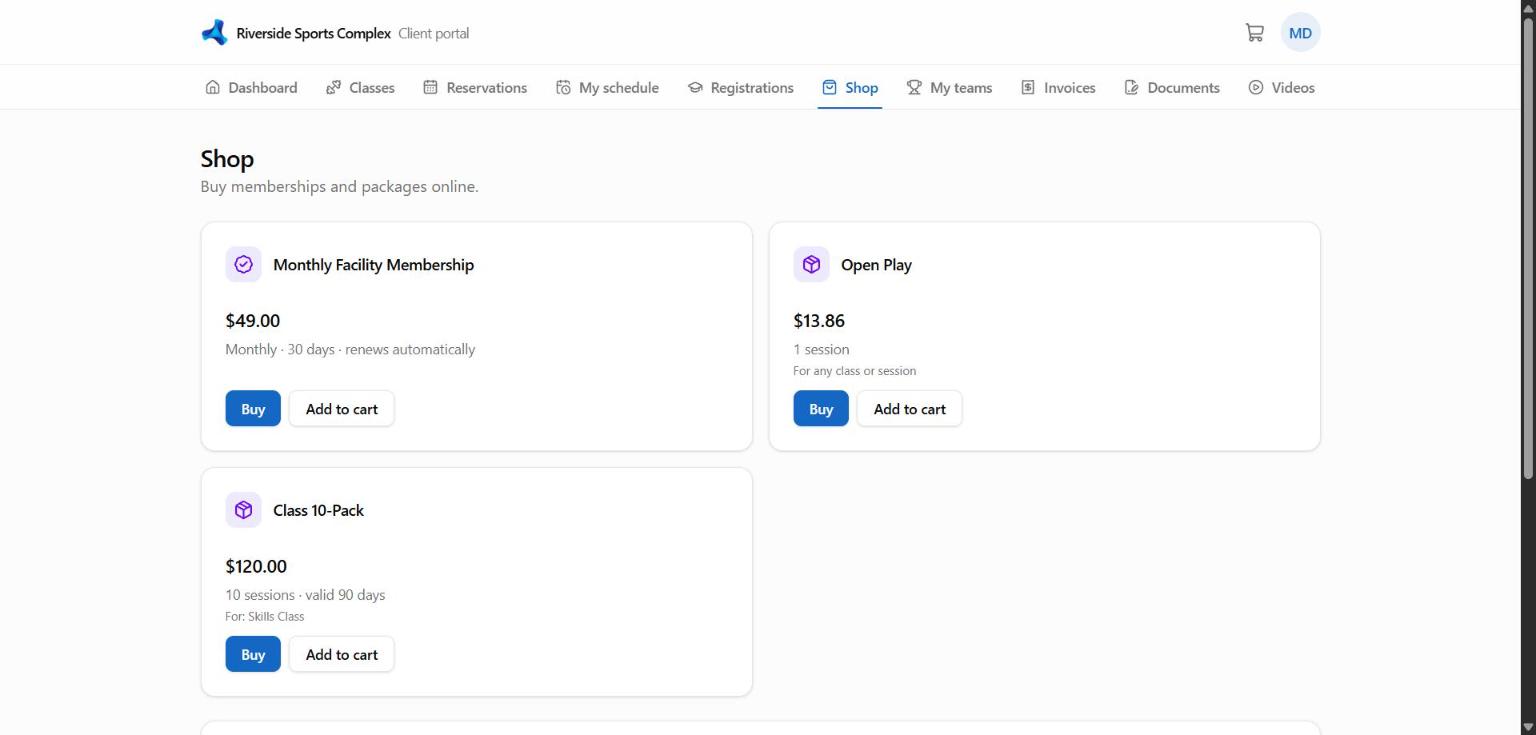Click the Riverside Sports Complex logo
Viewport: 1536px width, 735px height.
click(x=214, y=33)
